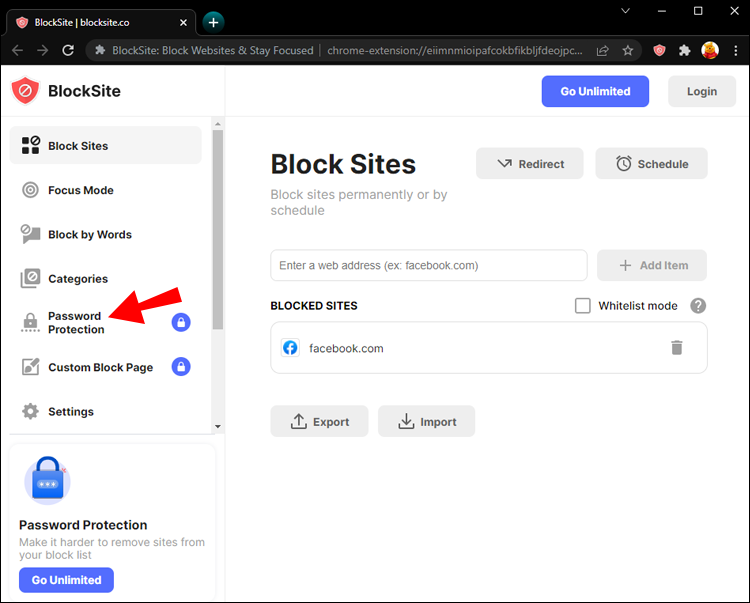Click the Whitelist mode help icon

[x=698, y=306]
